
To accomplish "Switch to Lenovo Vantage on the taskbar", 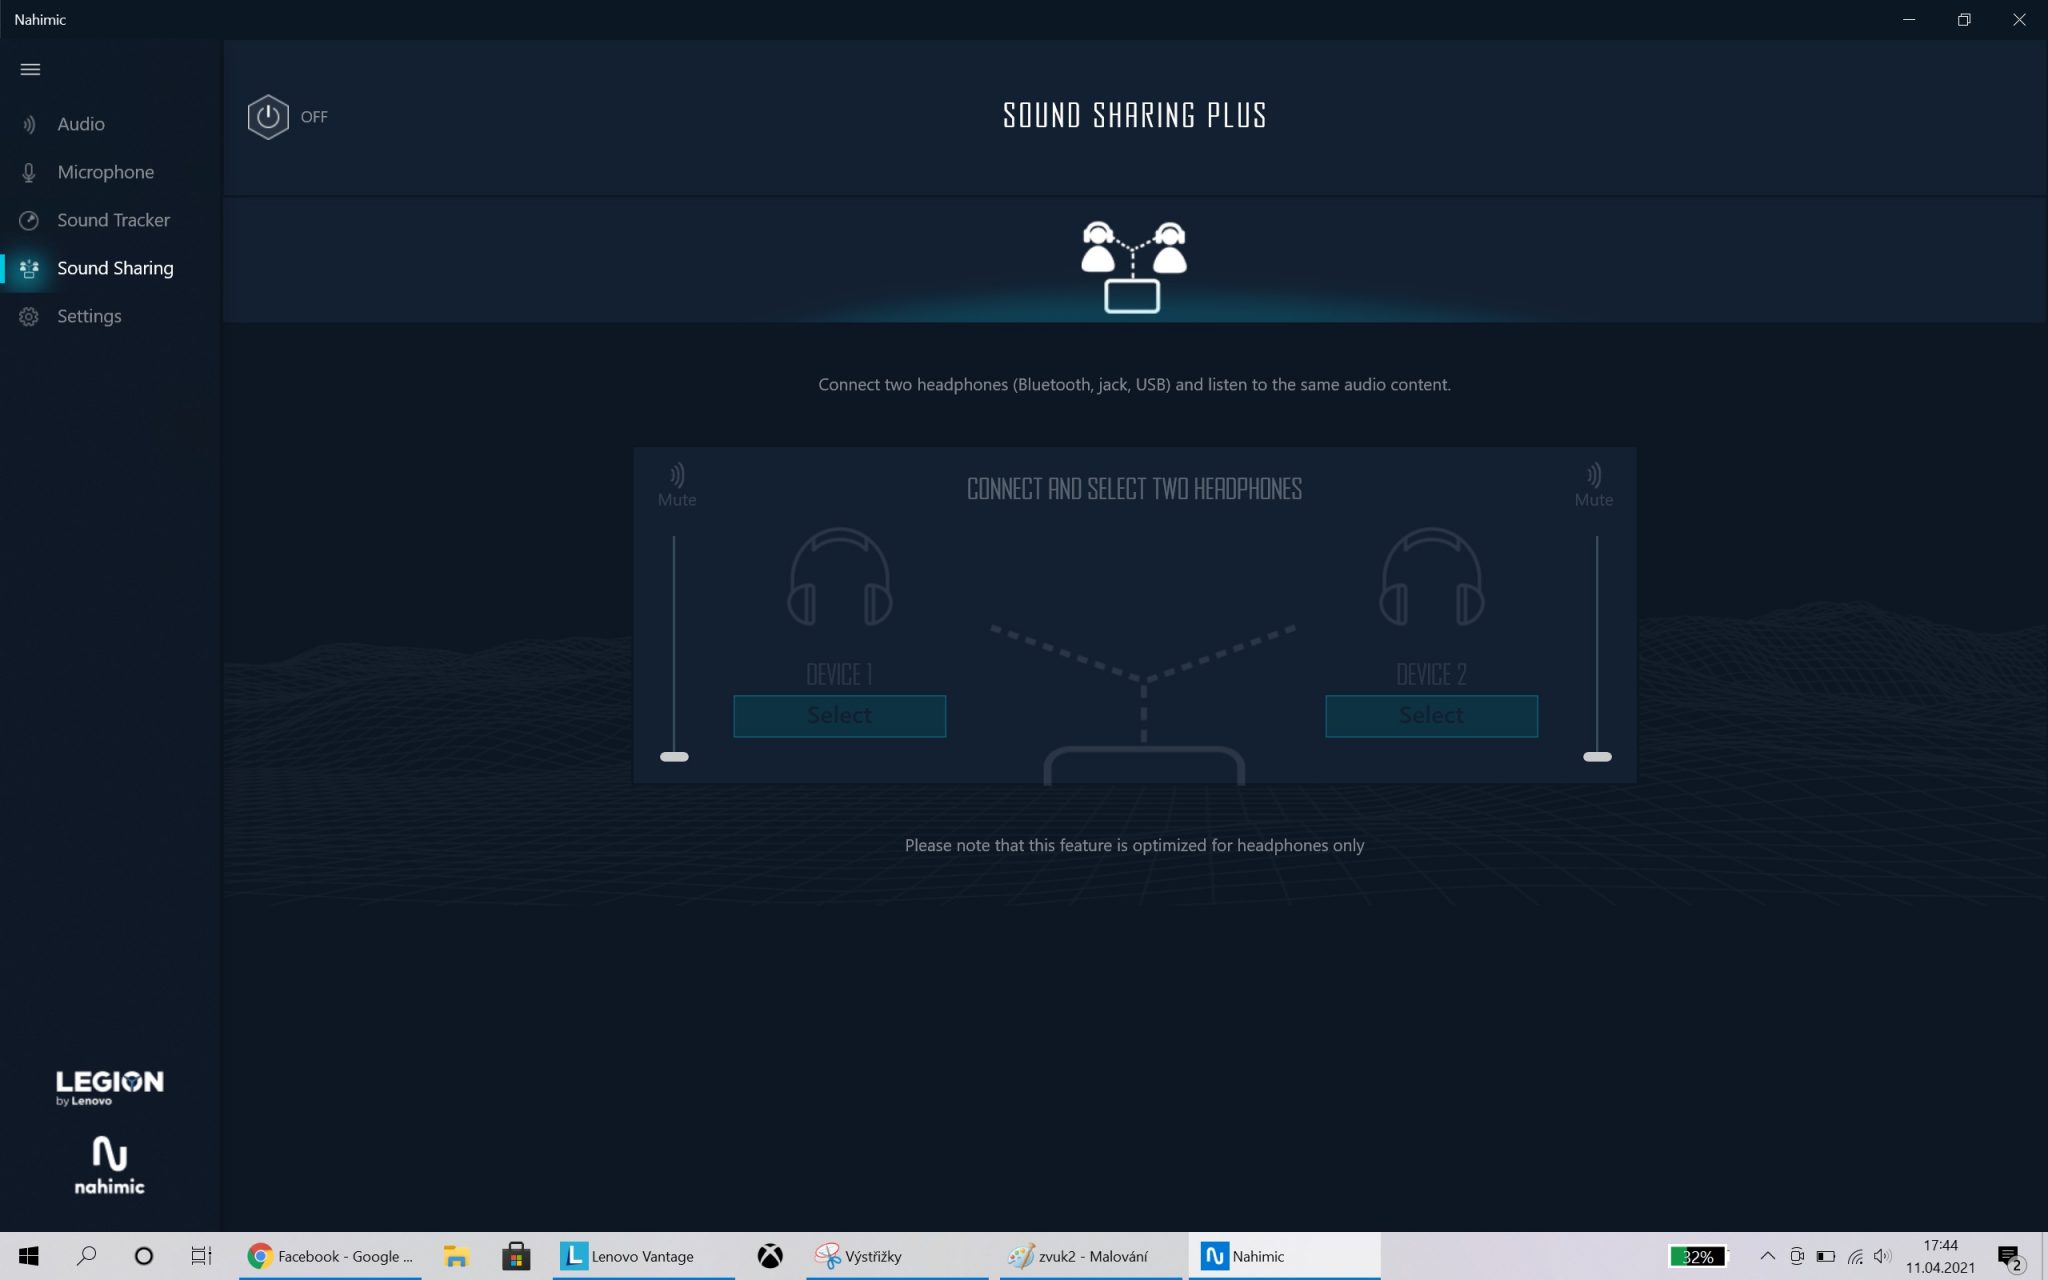I will point(628,1256).
